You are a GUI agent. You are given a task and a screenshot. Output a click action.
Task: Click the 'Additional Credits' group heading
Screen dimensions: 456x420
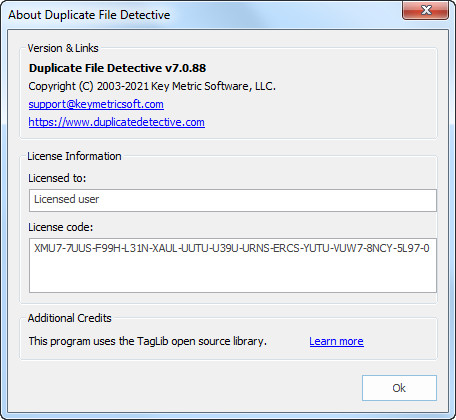pos(69,318)
